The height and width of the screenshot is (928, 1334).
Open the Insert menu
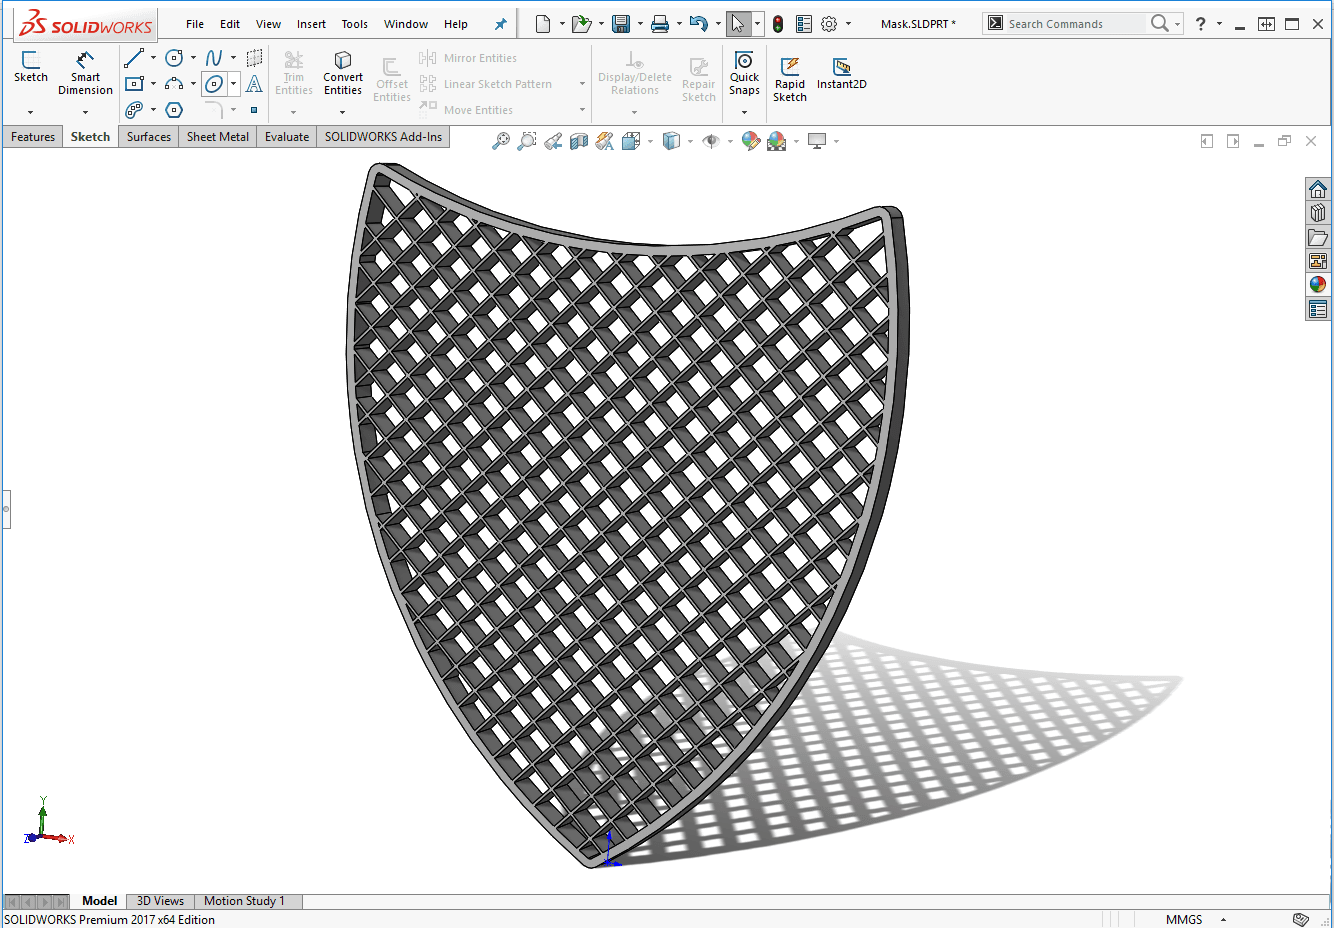coord(311,24)
